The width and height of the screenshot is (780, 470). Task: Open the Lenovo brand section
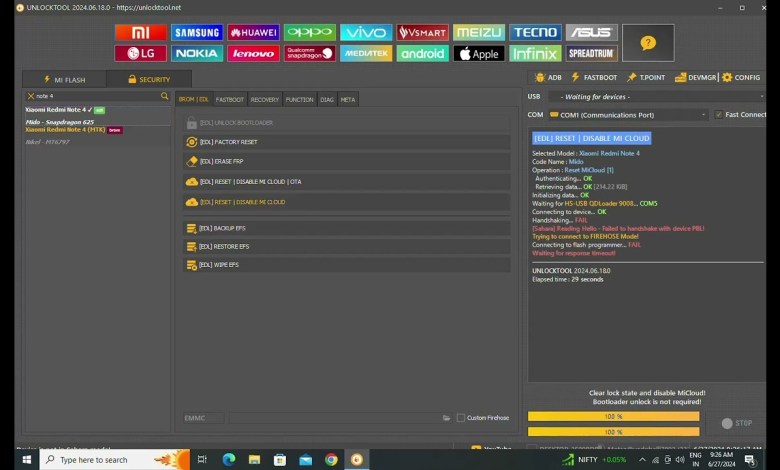[x=253, y=53]
